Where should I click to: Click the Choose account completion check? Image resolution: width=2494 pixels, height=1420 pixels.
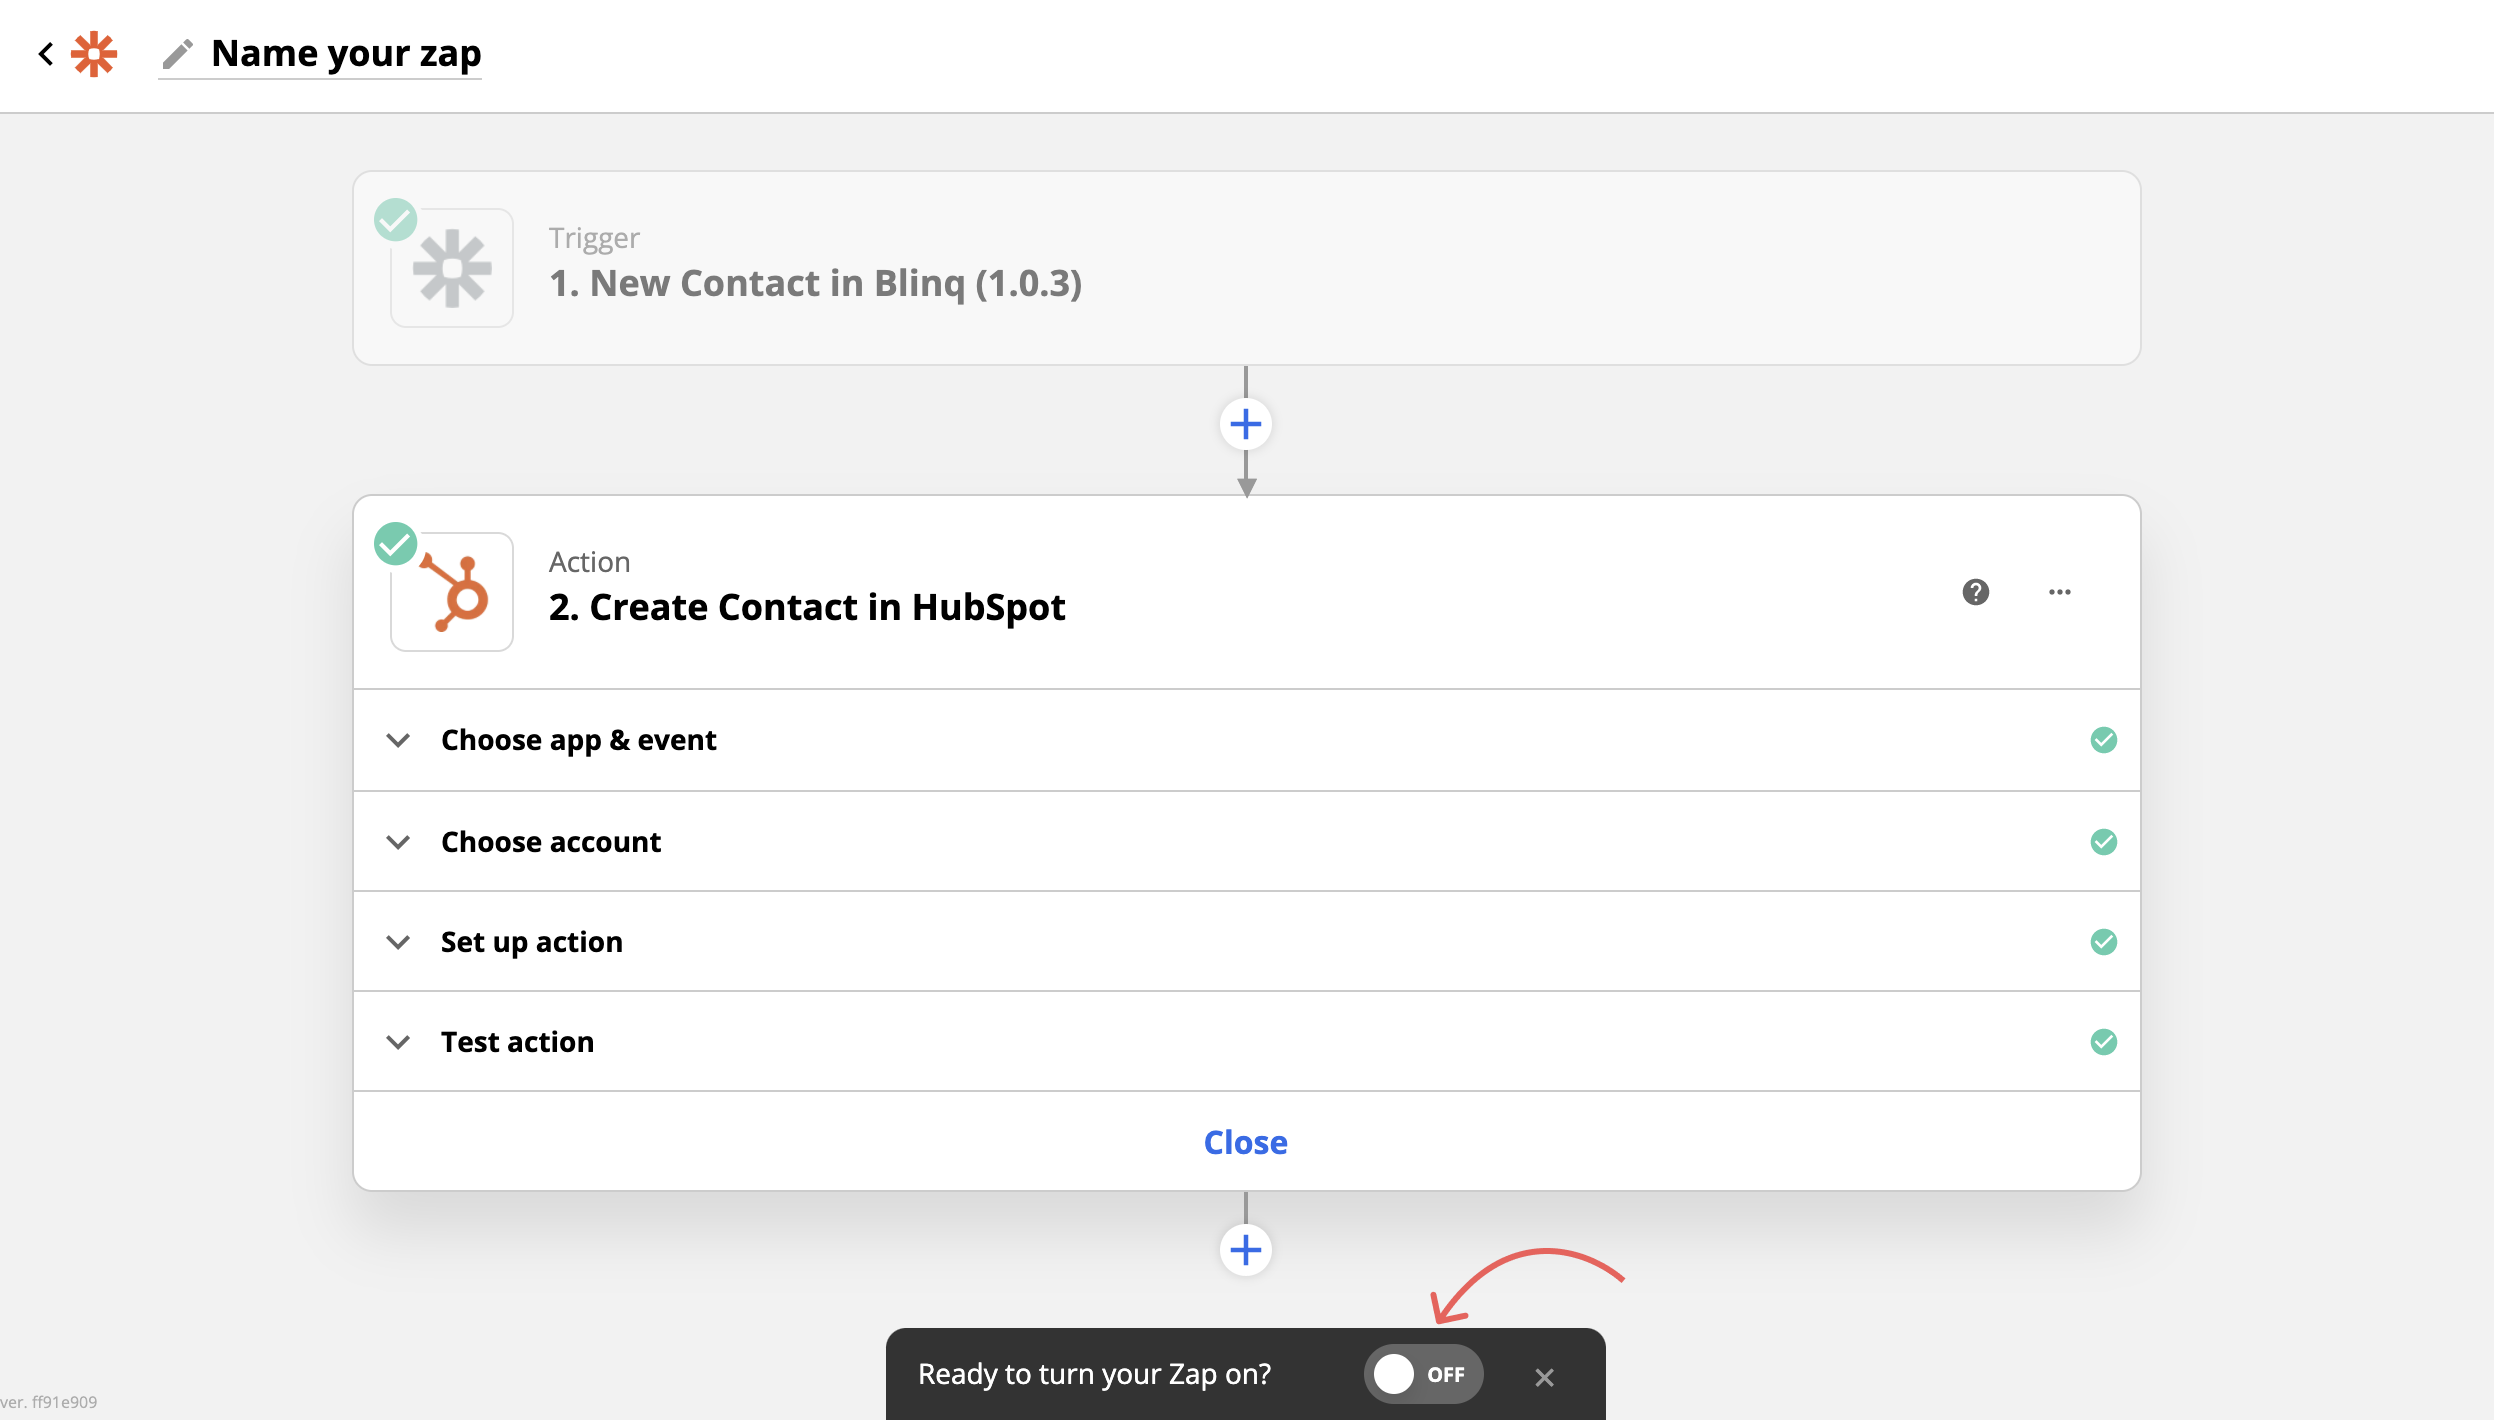point(2103,842)
